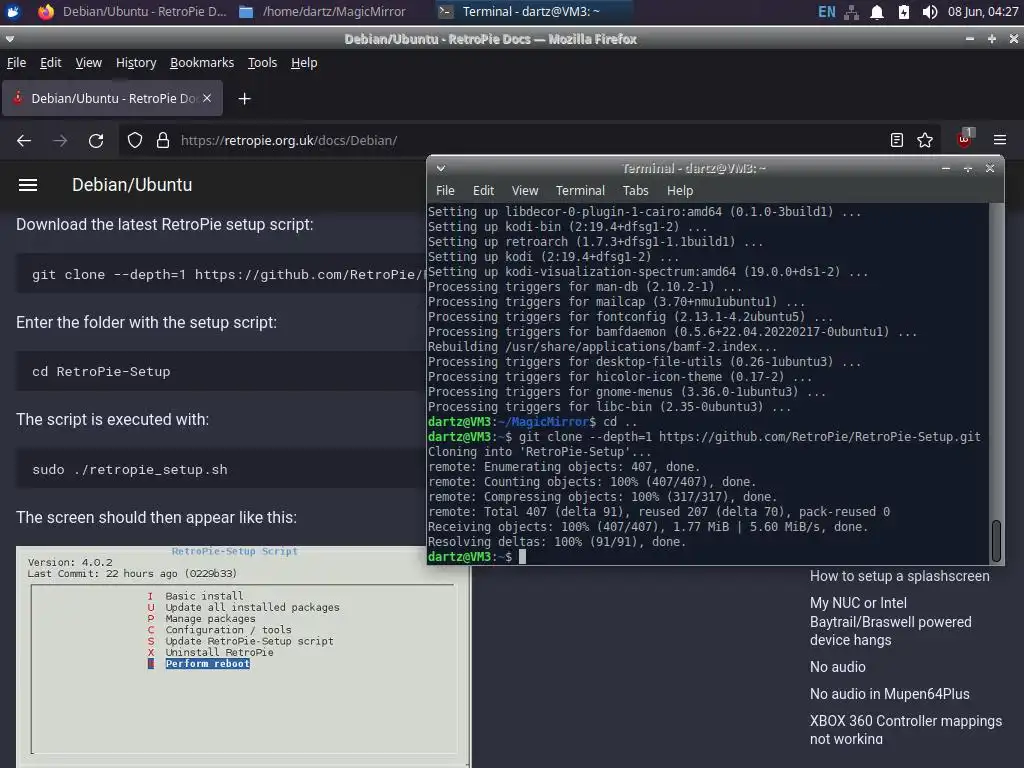This screenshot has height=768, width=1024.
Task: Open the EN keyboard layout indicator
Action: tap(826, 12)
